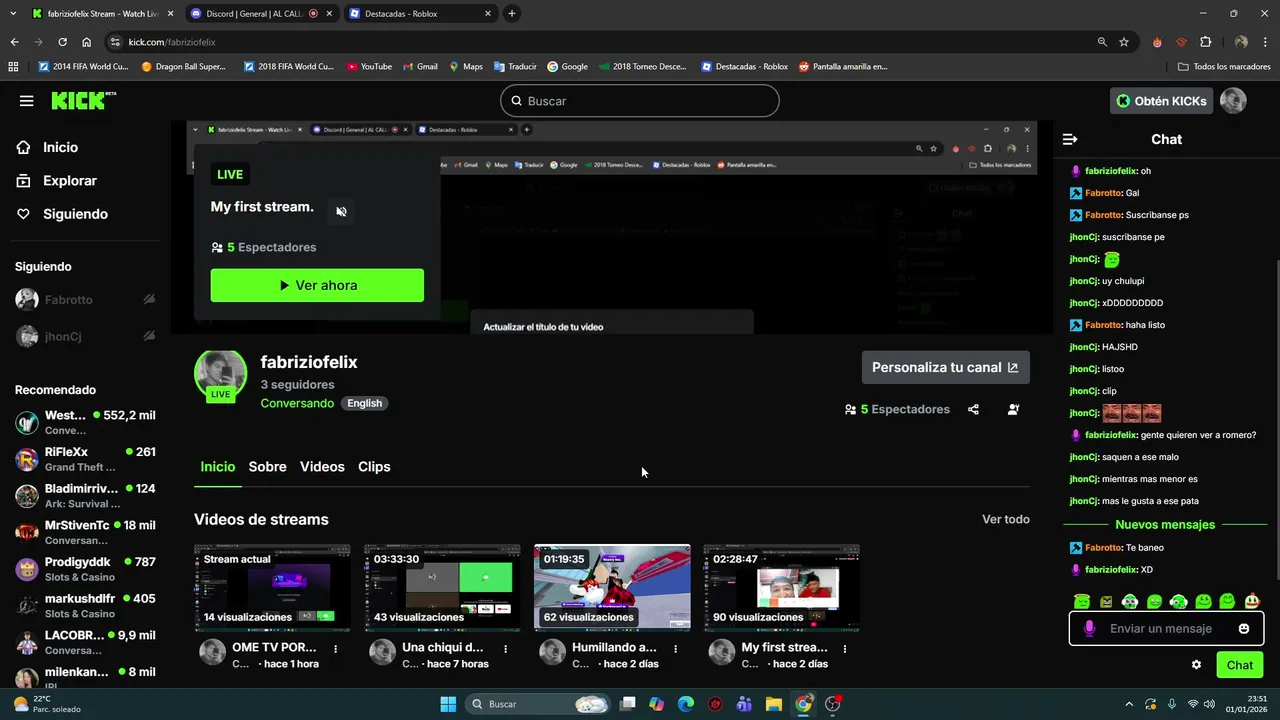Open a new browser tab with plus button
The width and height of the screenshot is (1280, 720).
pos(512,14)
